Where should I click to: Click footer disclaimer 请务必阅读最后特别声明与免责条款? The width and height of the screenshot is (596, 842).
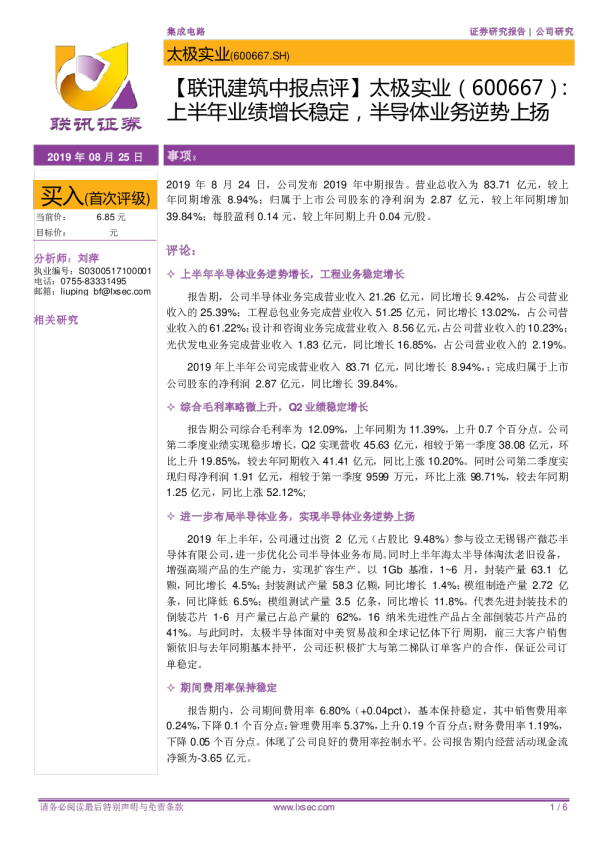112,807
